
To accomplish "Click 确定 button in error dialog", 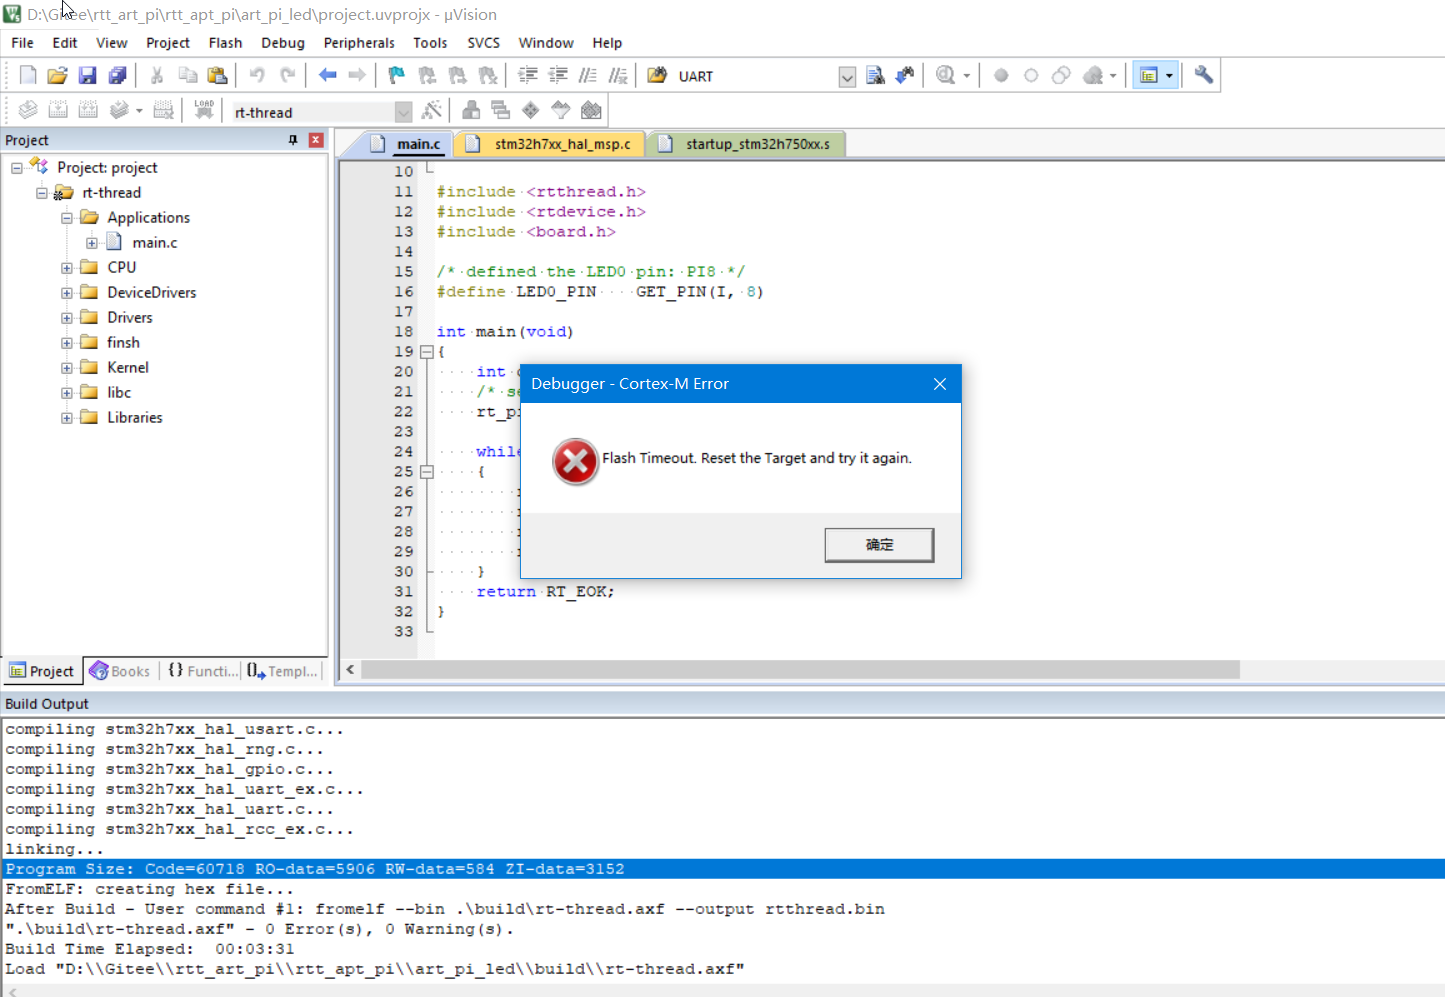I will (x=879, y=545).
